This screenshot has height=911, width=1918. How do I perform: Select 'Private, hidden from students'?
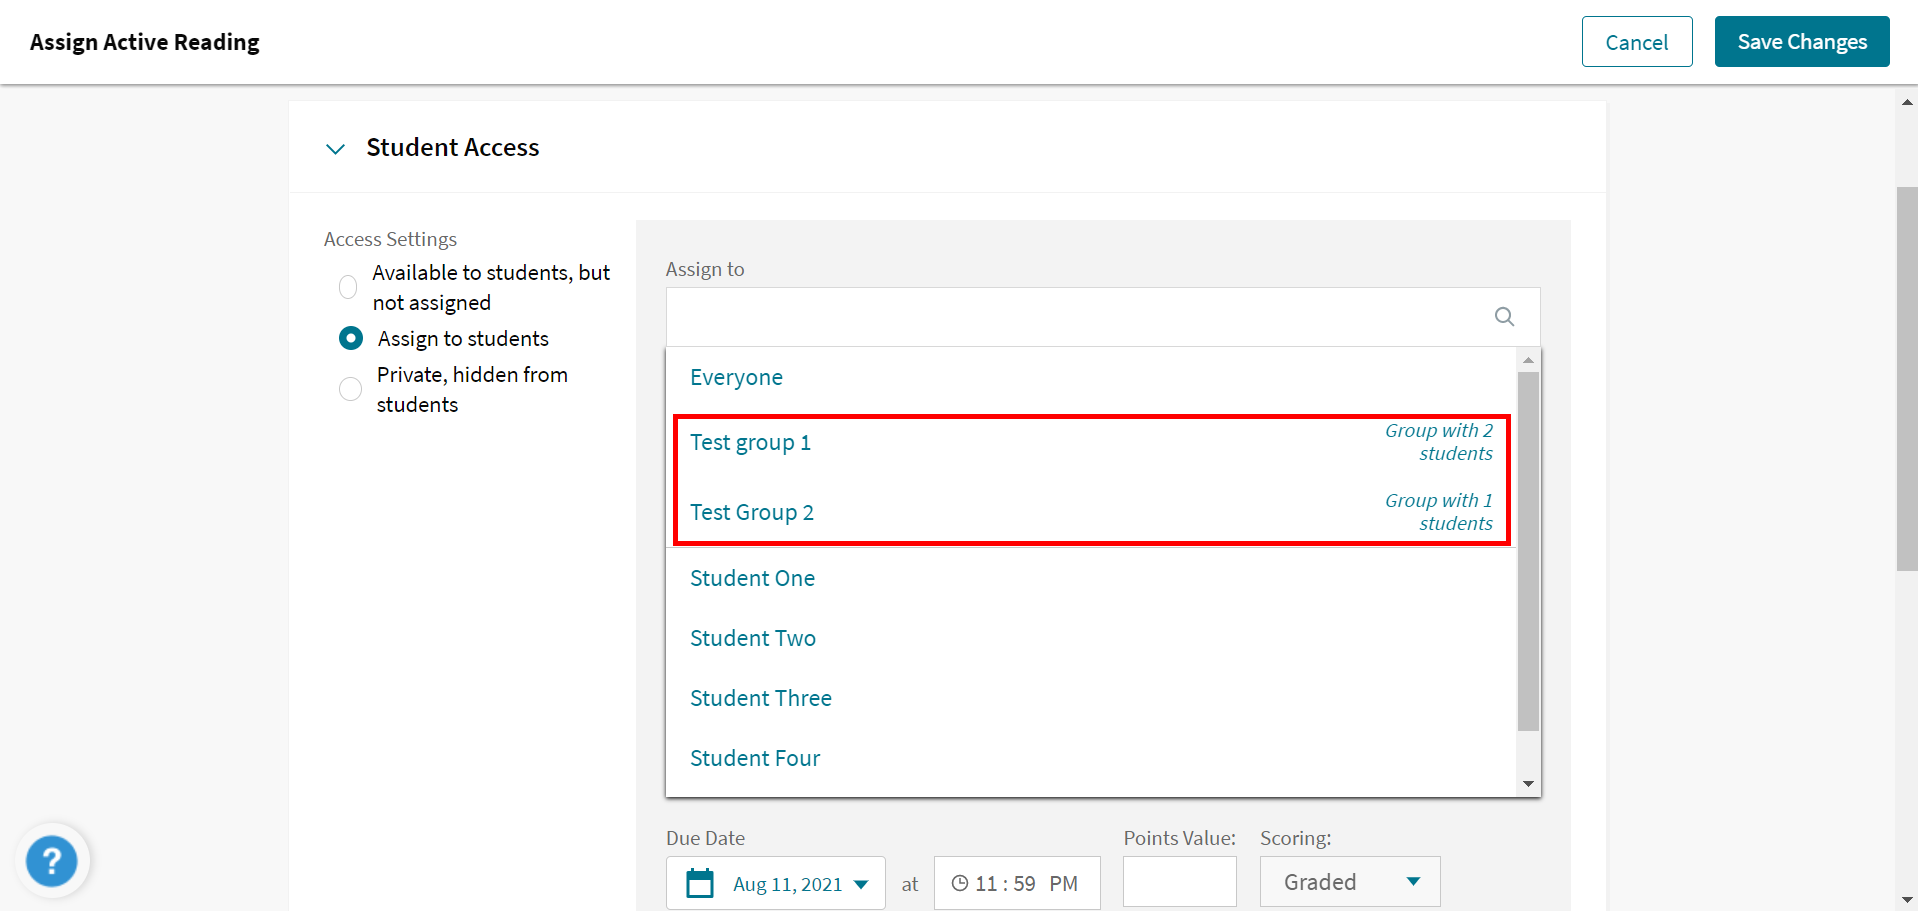[x=350, y=389]
